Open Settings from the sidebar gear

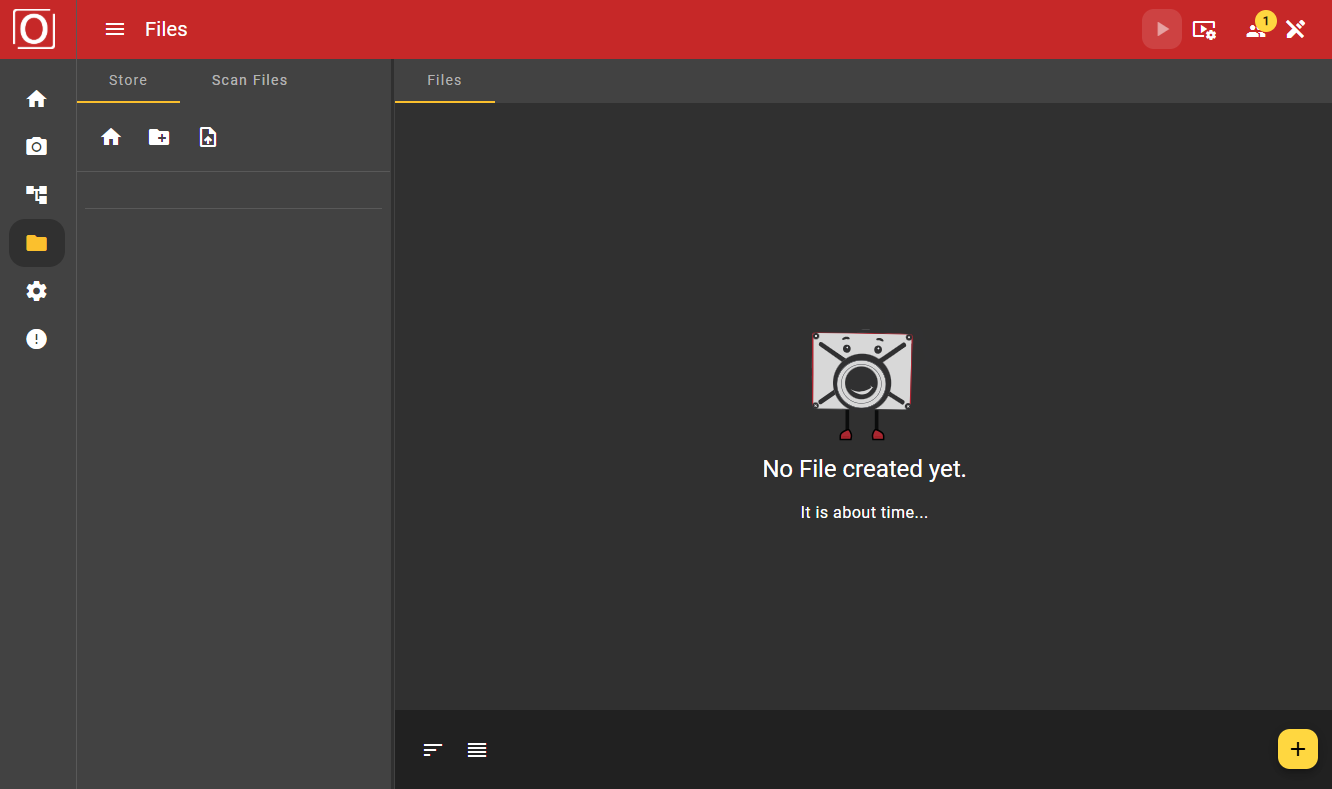pyautogui.click(x=36, y=290)
